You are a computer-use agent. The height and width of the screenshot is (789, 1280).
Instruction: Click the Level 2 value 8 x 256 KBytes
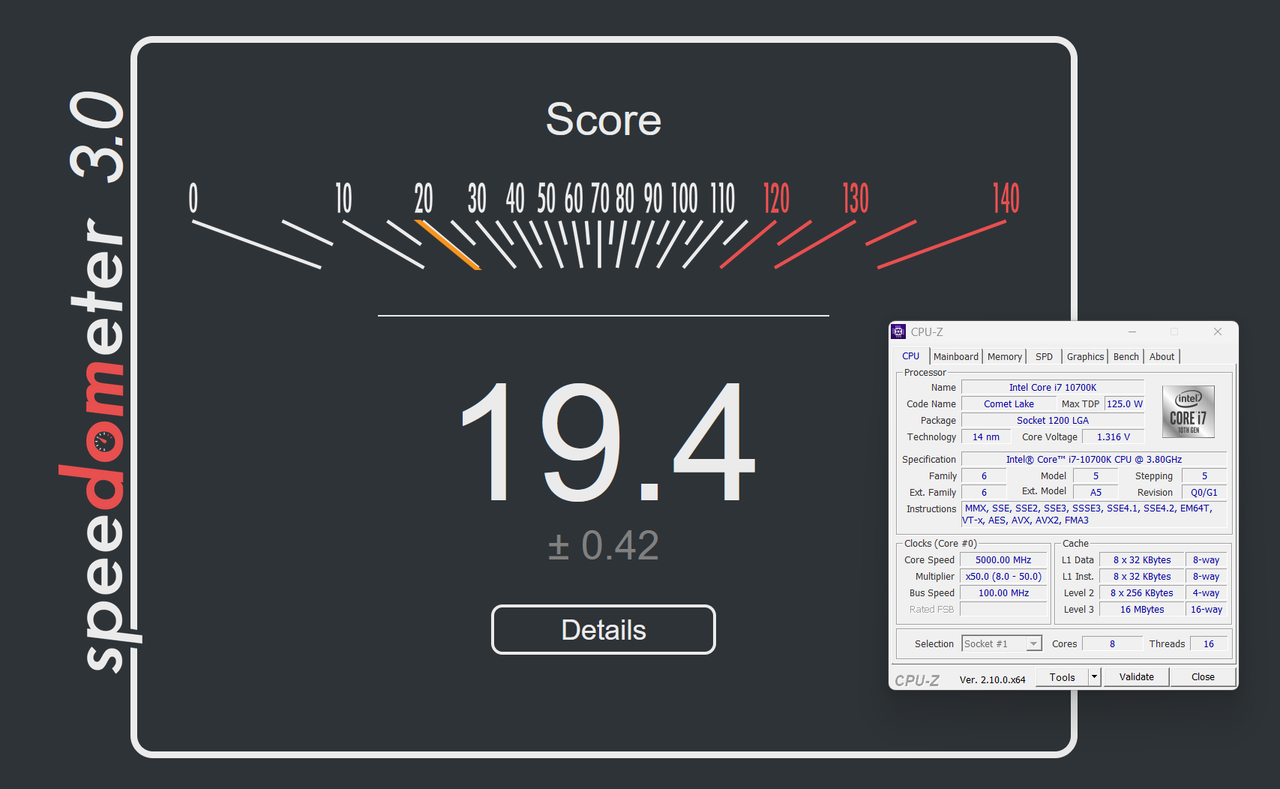coord(1142,593)
